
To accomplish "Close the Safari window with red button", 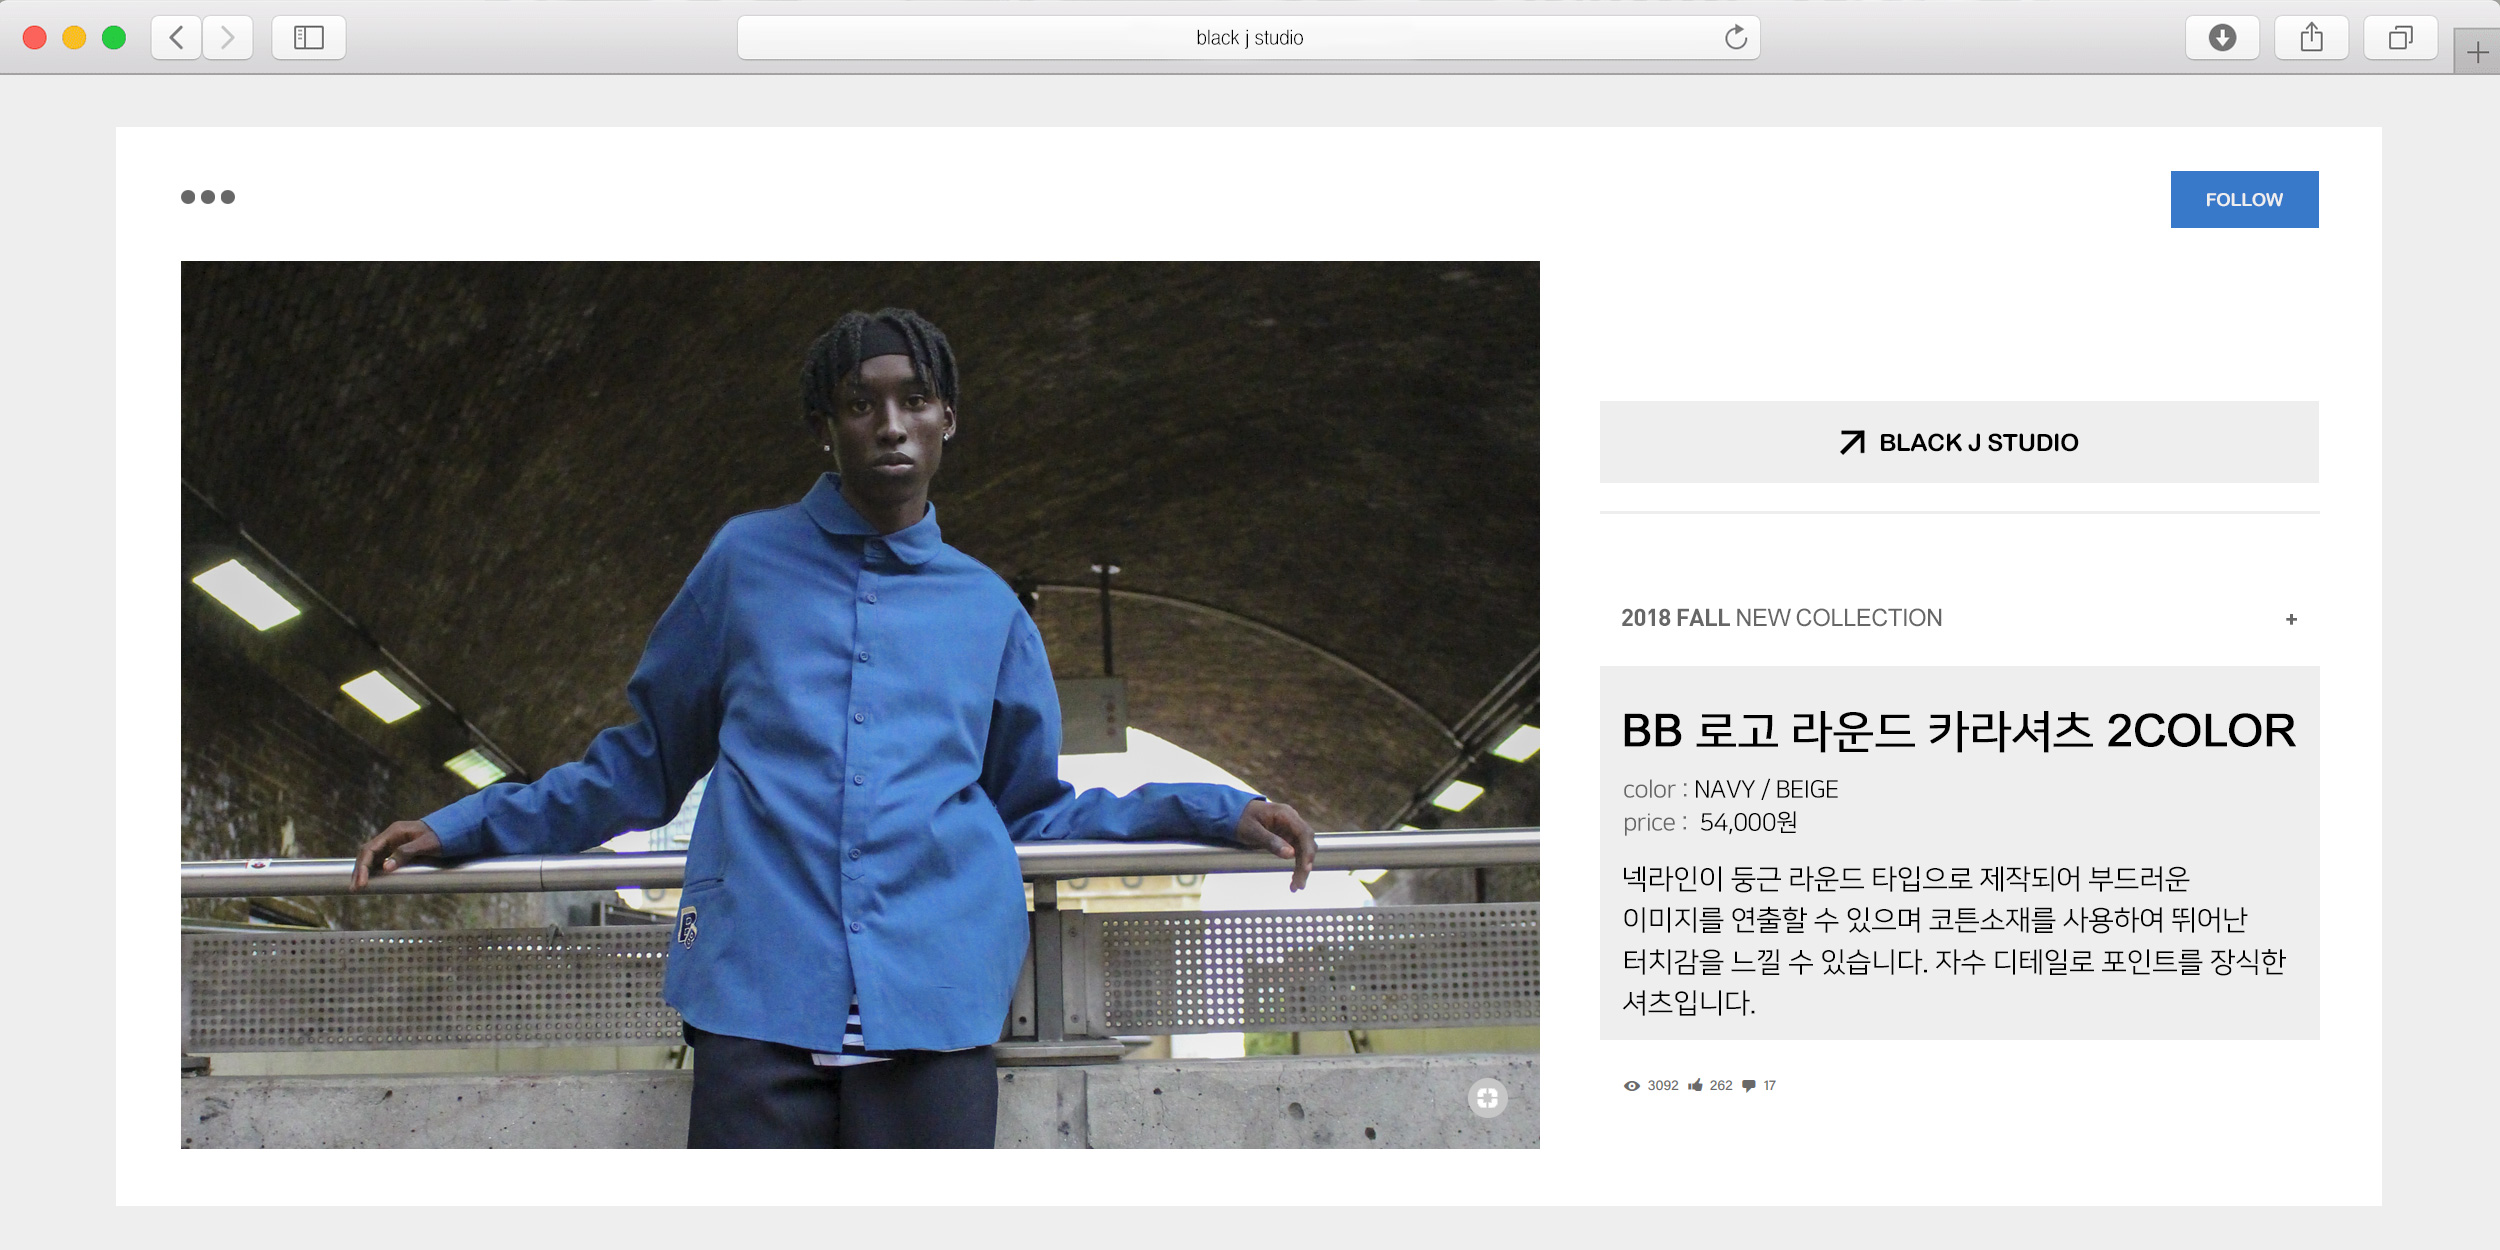I will [x=35, y=38].
